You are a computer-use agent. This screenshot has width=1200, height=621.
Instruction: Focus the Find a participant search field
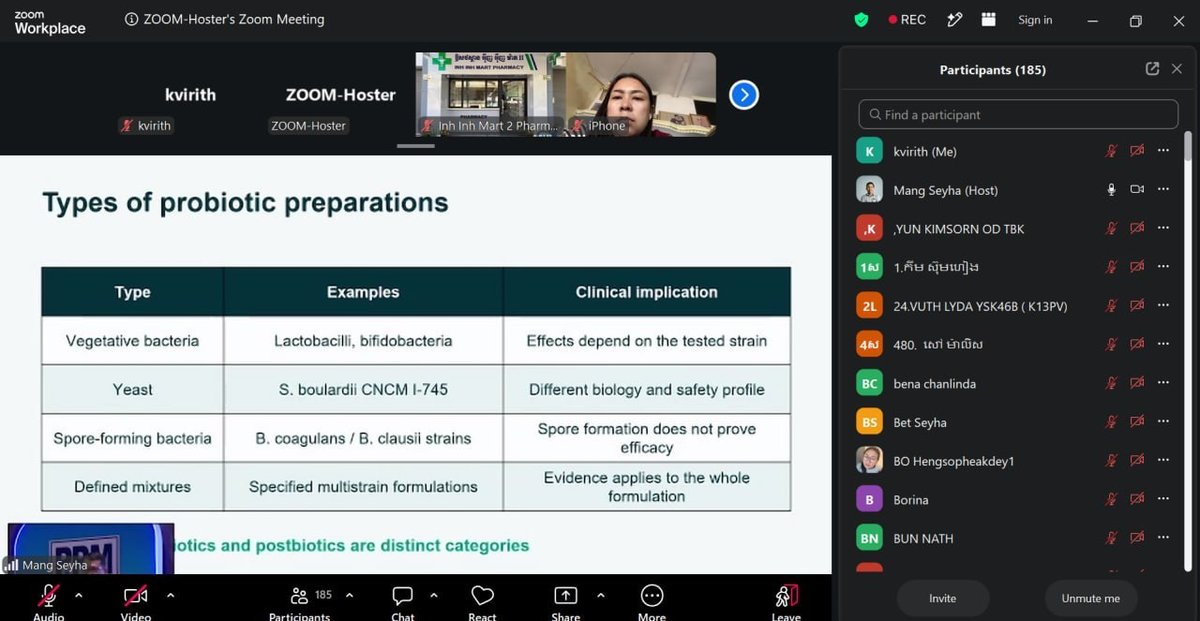coord(1018,114)
